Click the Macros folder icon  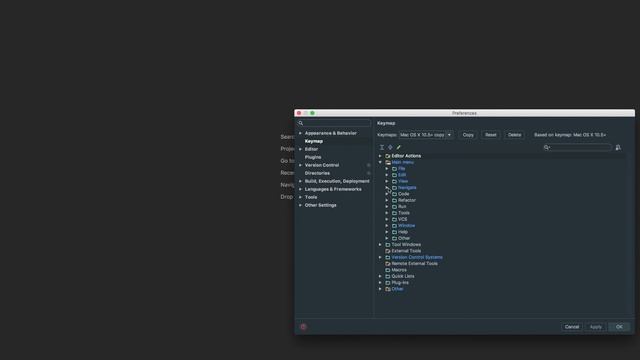point(388,270)
